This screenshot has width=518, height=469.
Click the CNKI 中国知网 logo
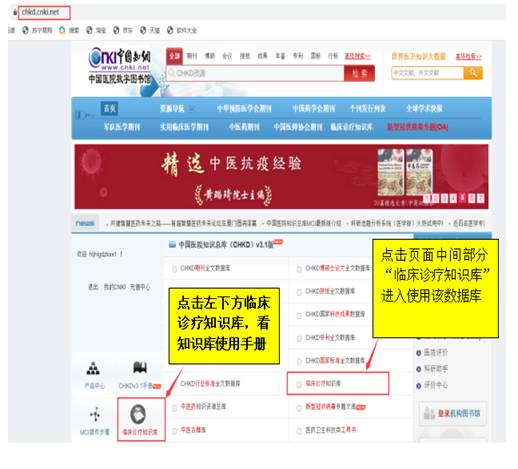(119, 59)
